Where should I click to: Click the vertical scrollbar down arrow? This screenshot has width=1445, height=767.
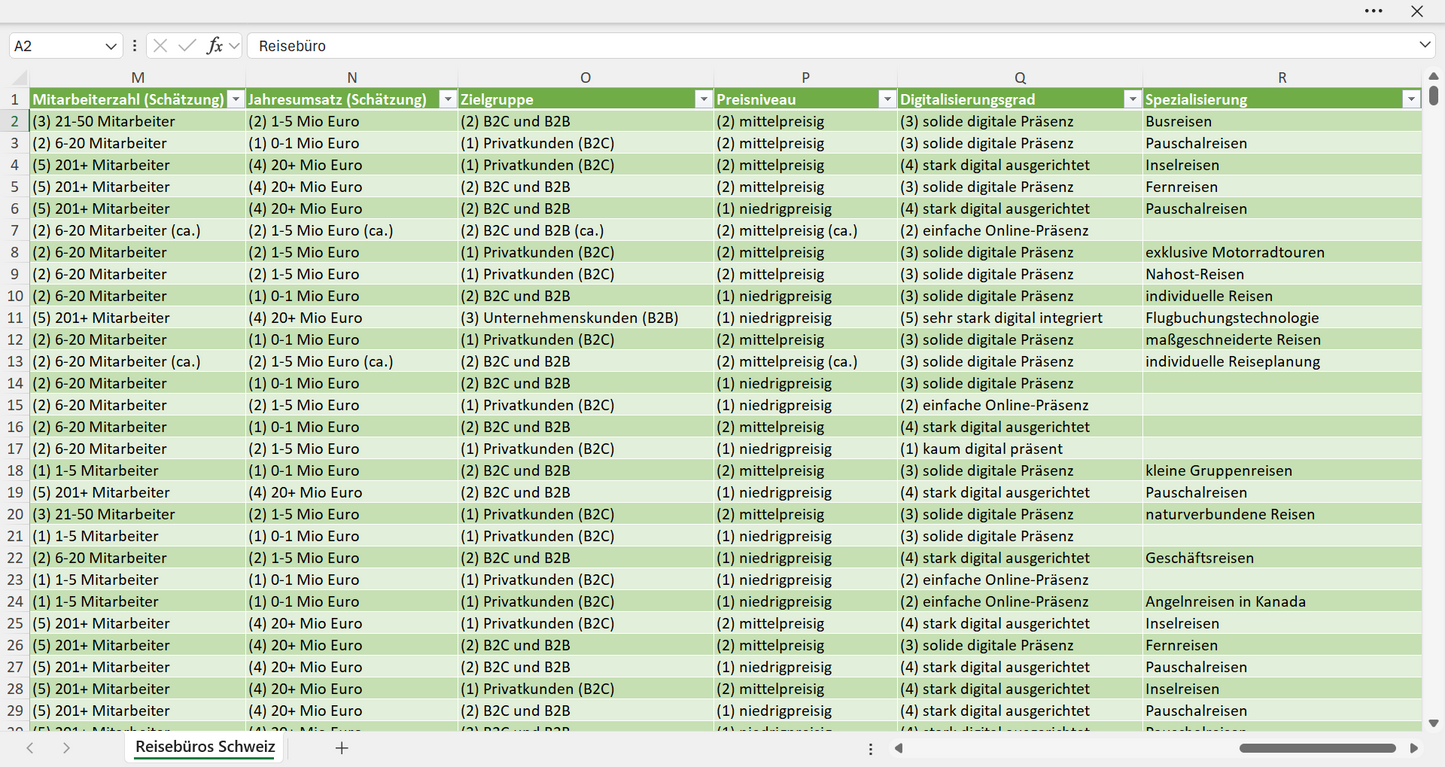point(1434,723)
